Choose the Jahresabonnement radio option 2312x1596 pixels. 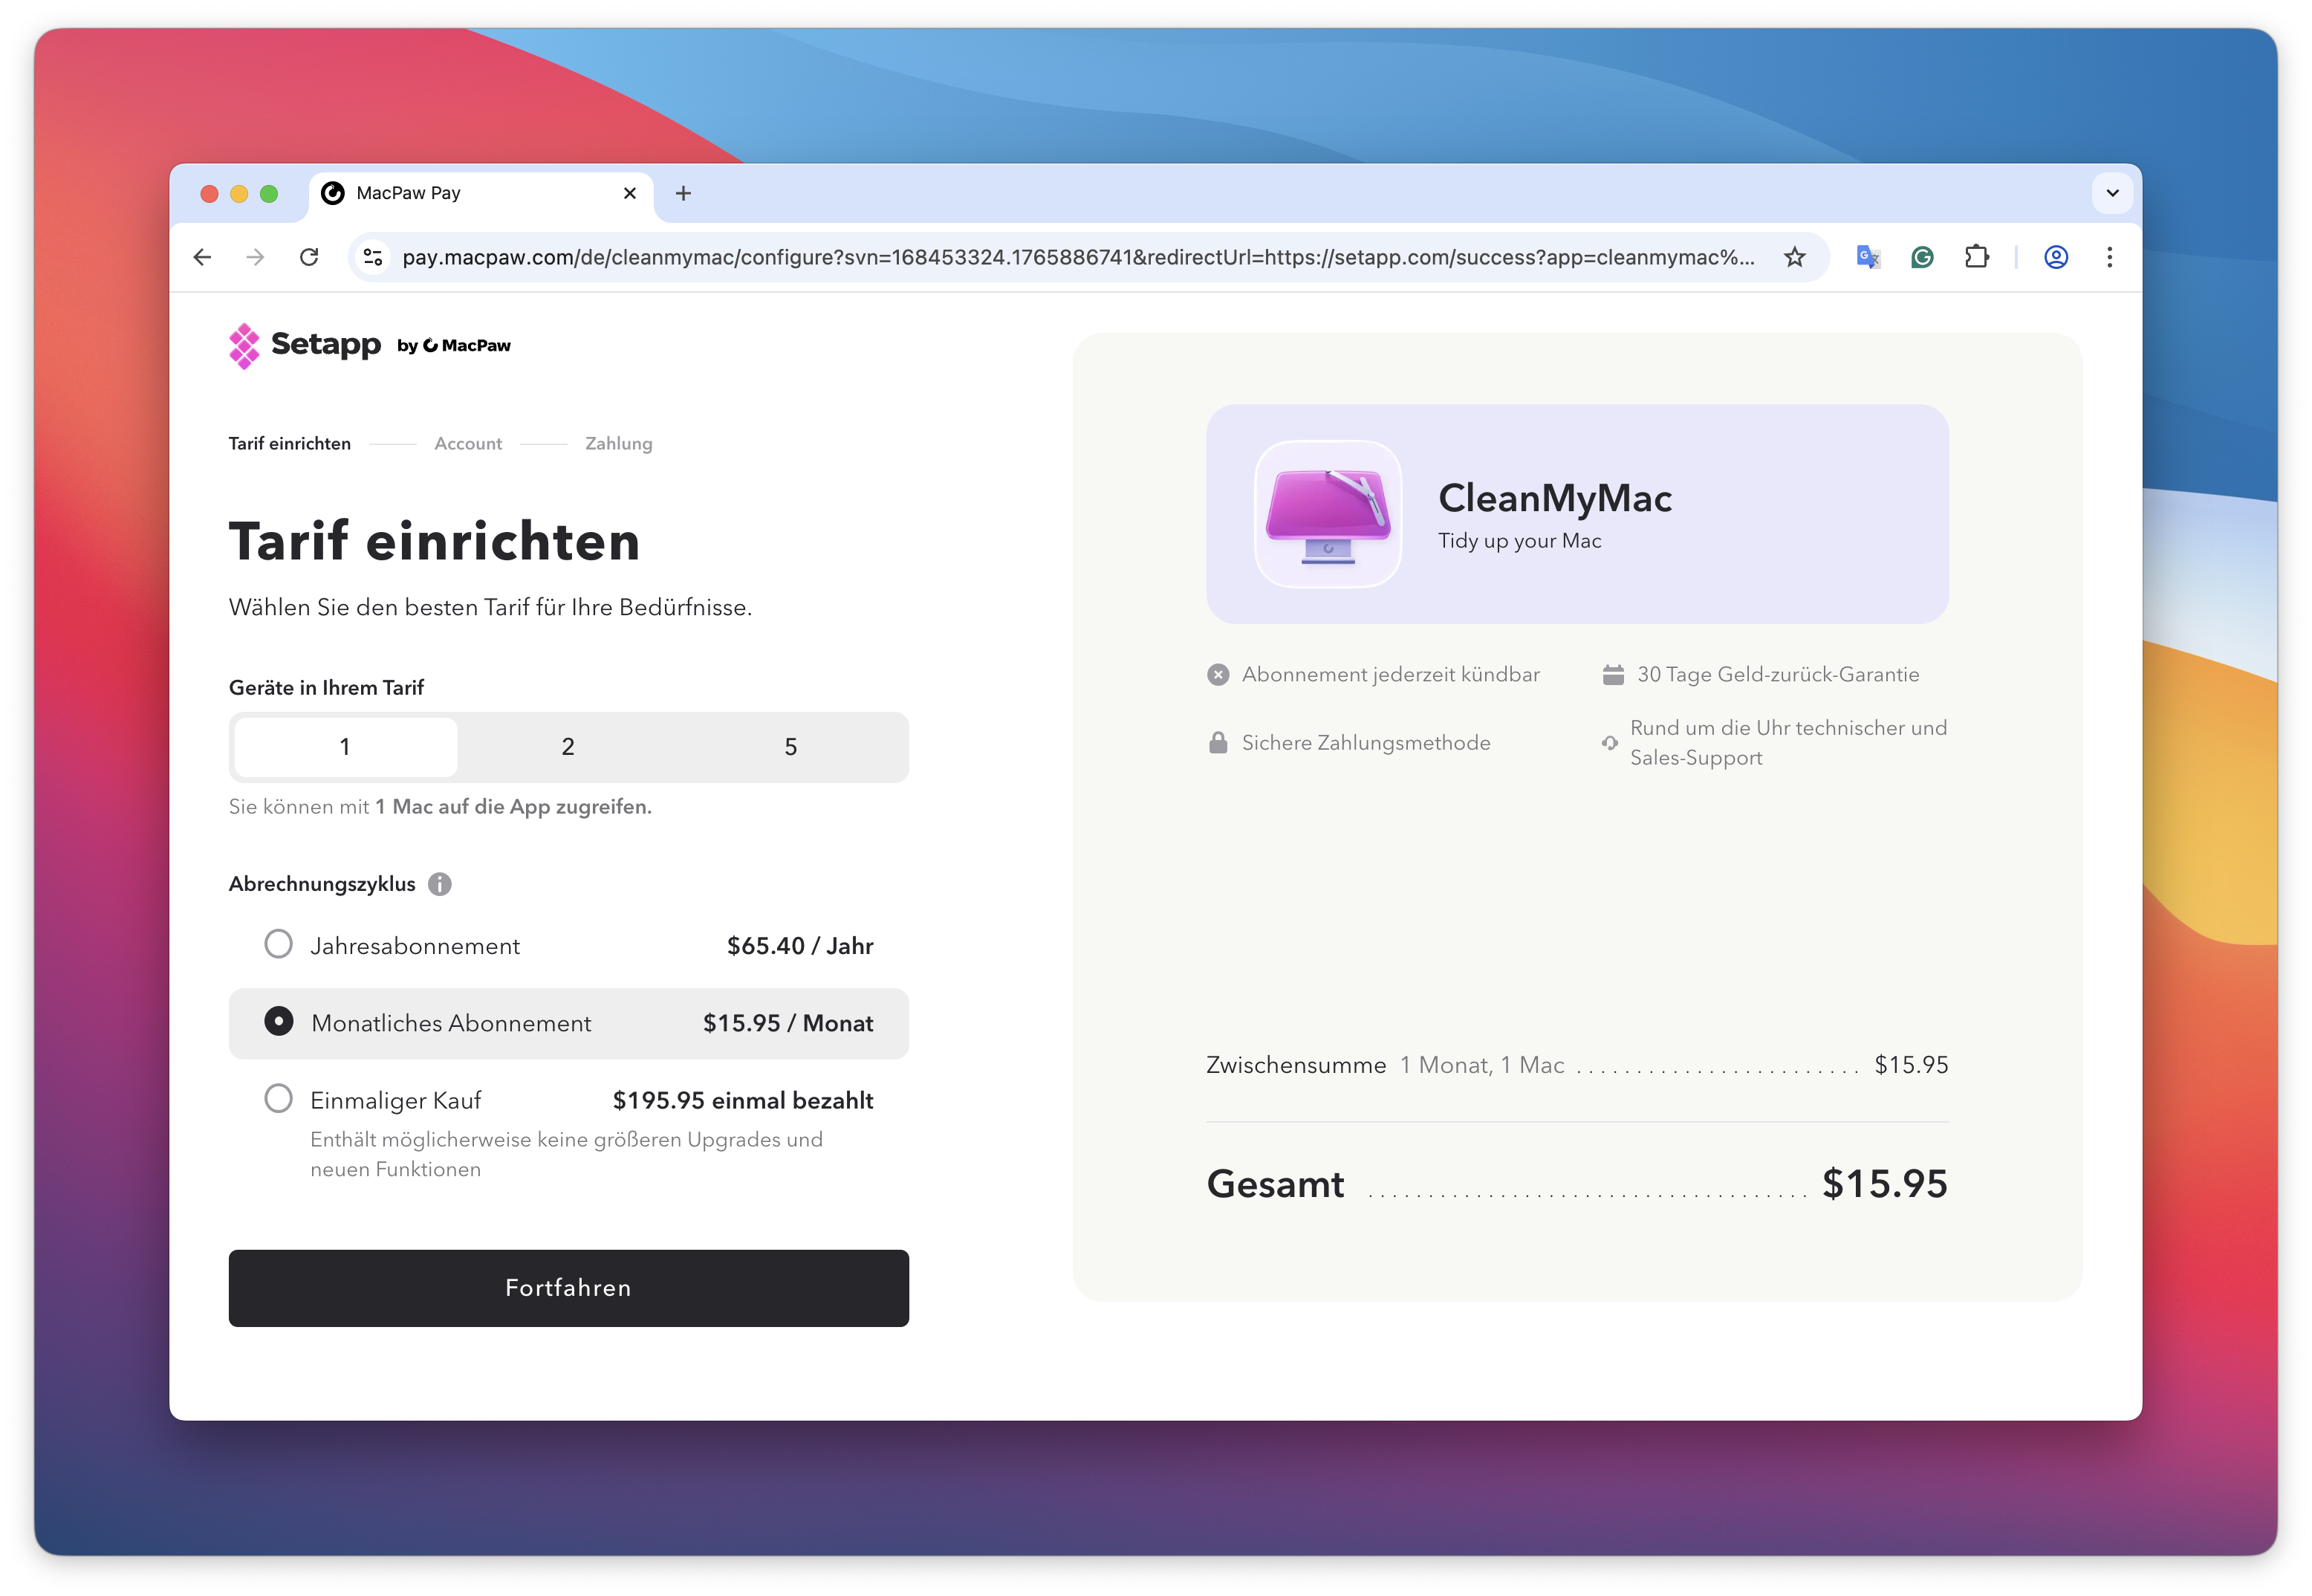coord(278,945)
